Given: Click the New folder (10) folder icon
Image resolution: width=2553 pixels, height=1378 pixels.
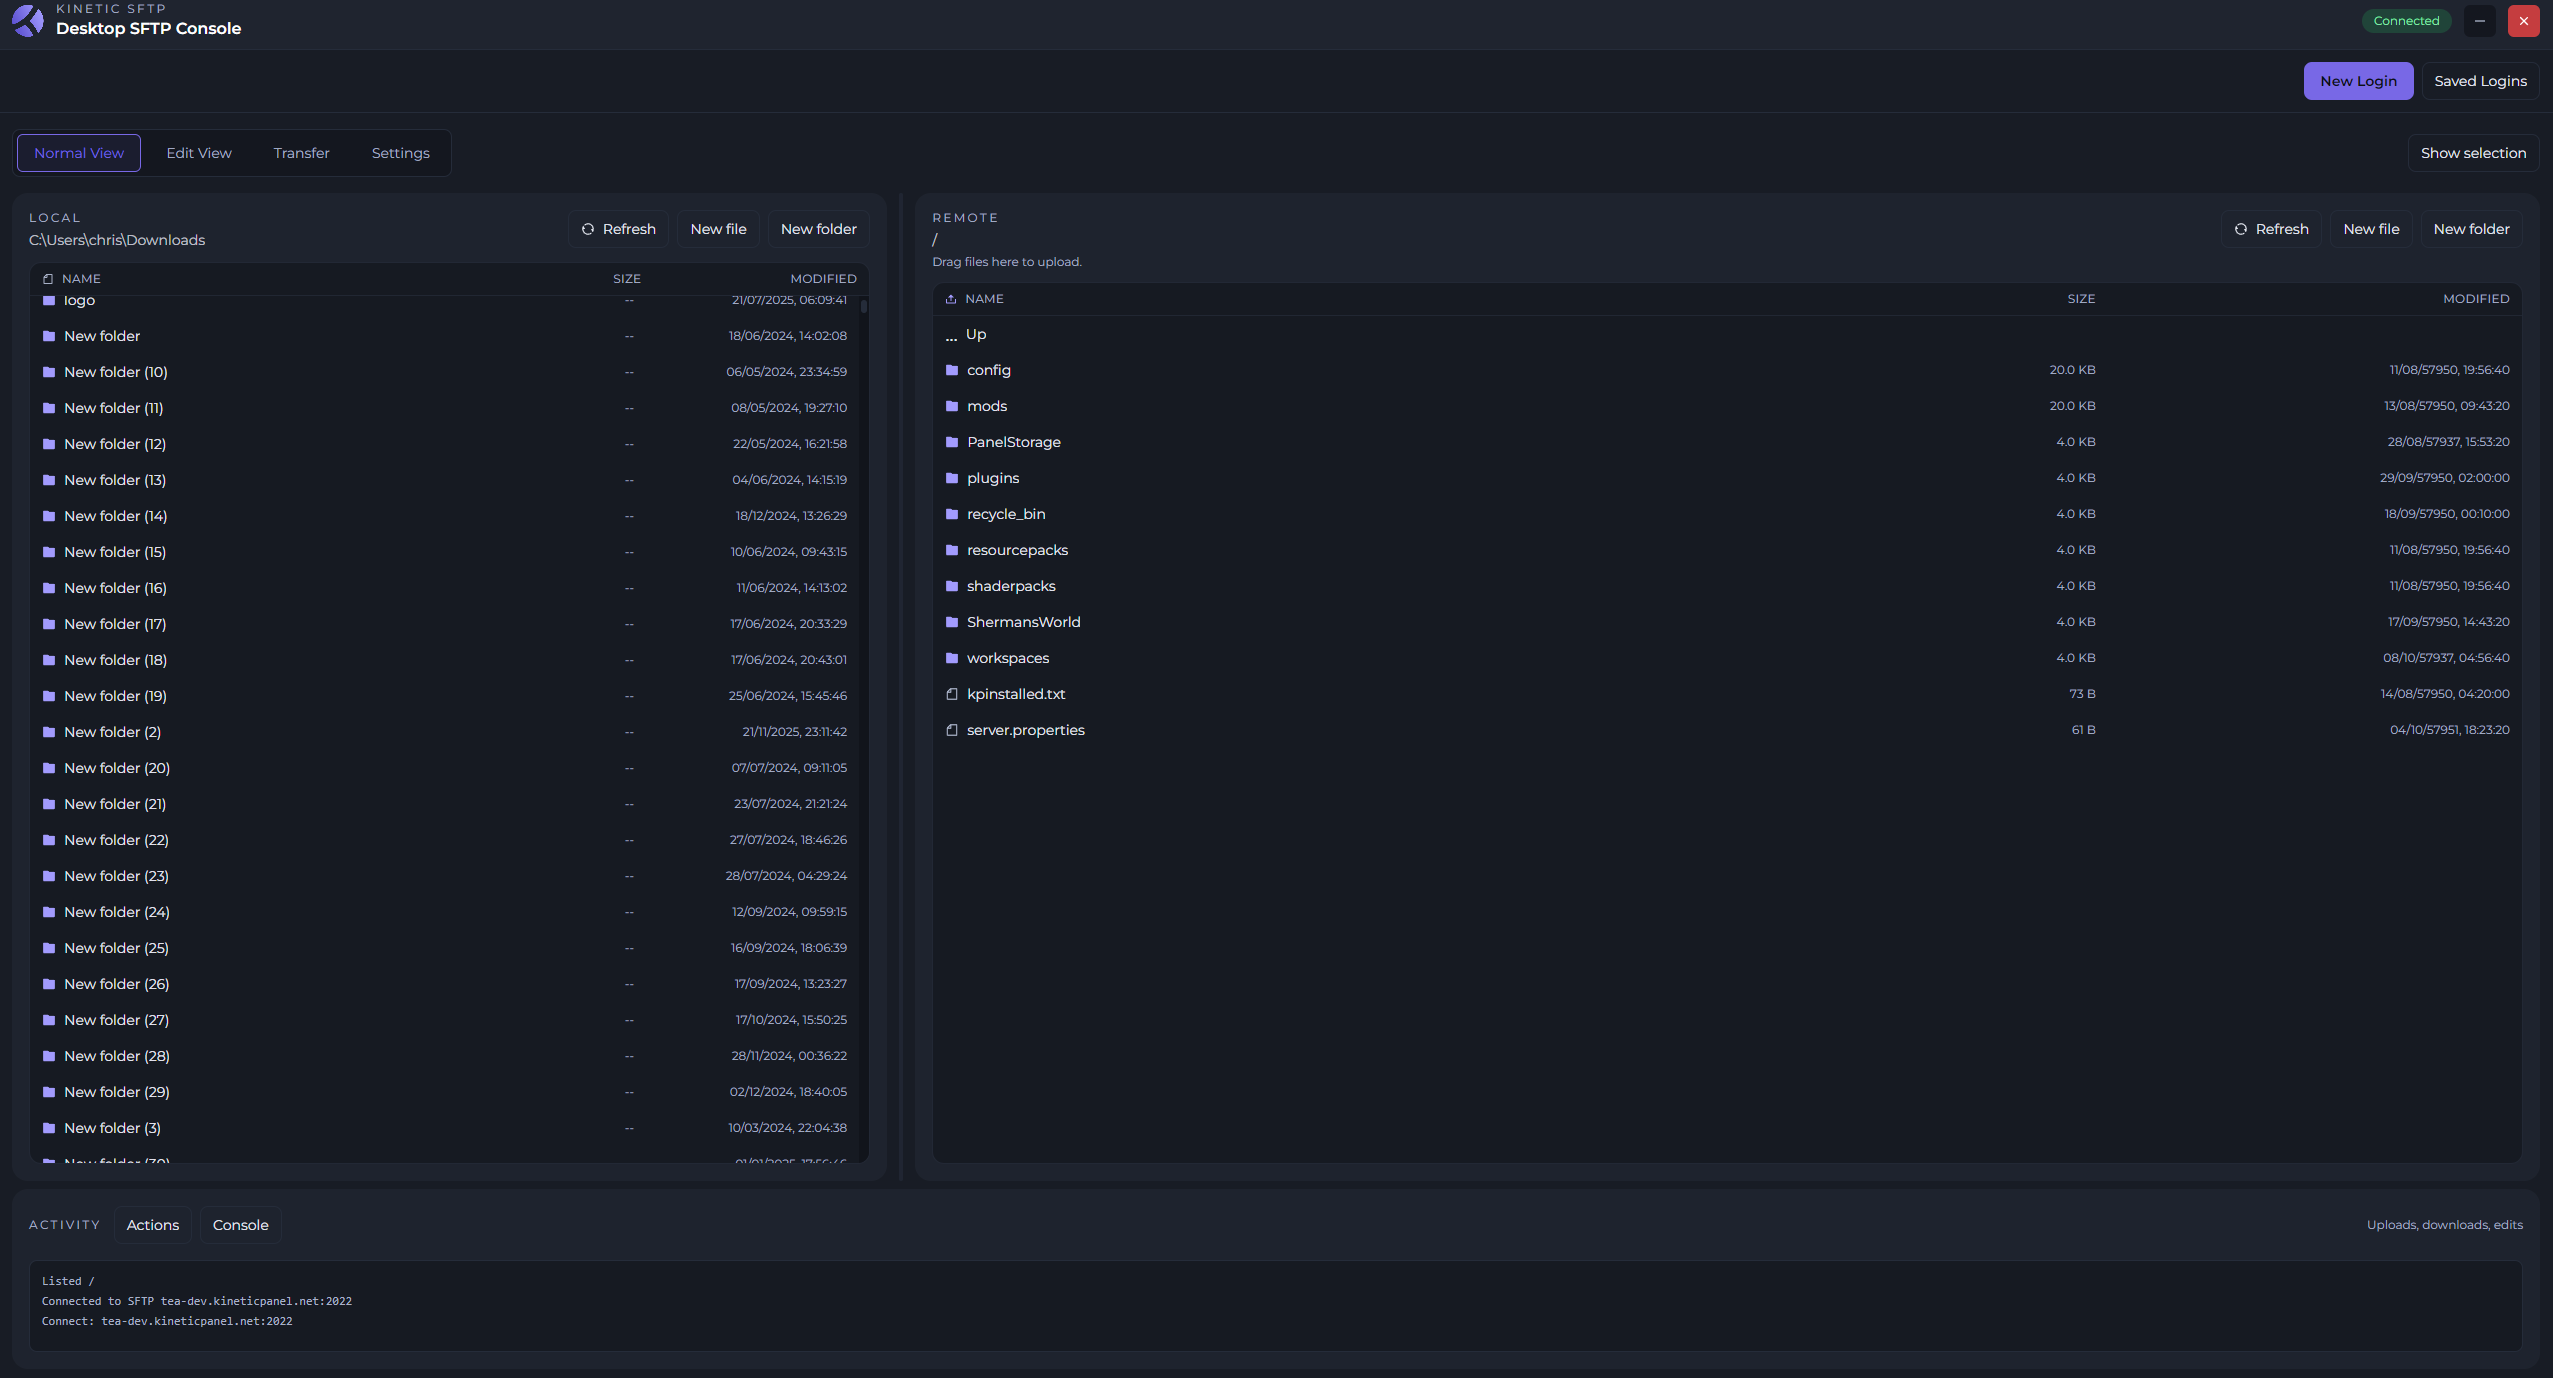Looking at the screenshot, I should coord(49,372).
